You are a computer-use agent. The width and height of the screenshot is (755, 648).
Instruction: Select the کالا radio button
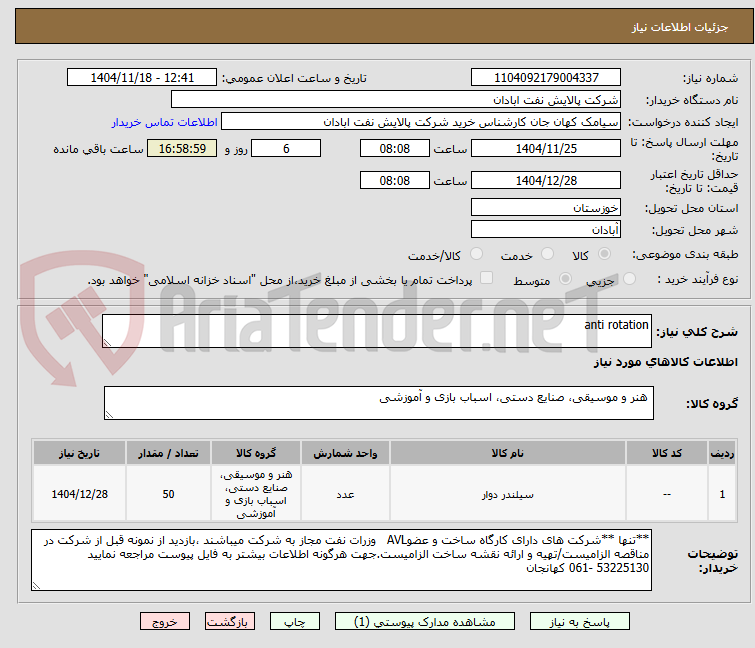[604, 254]
